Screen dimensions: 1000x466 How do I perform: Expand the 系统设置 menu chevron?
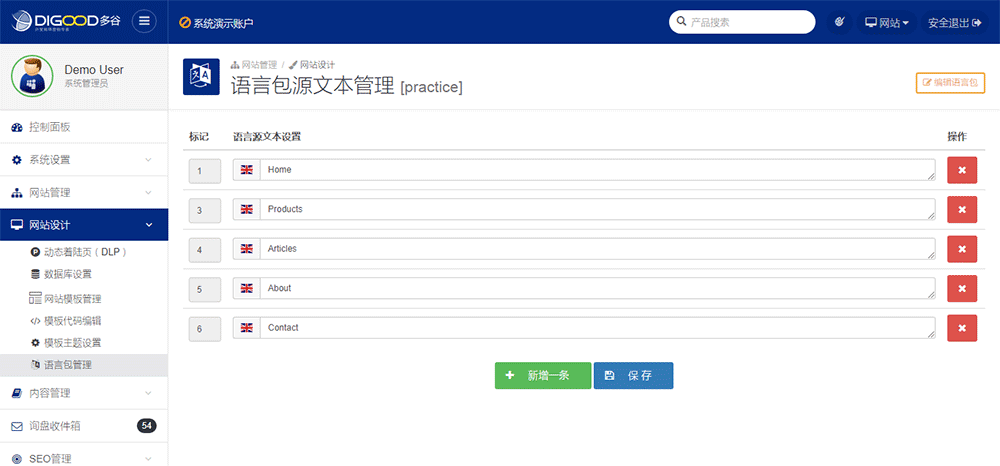[148, 160]
